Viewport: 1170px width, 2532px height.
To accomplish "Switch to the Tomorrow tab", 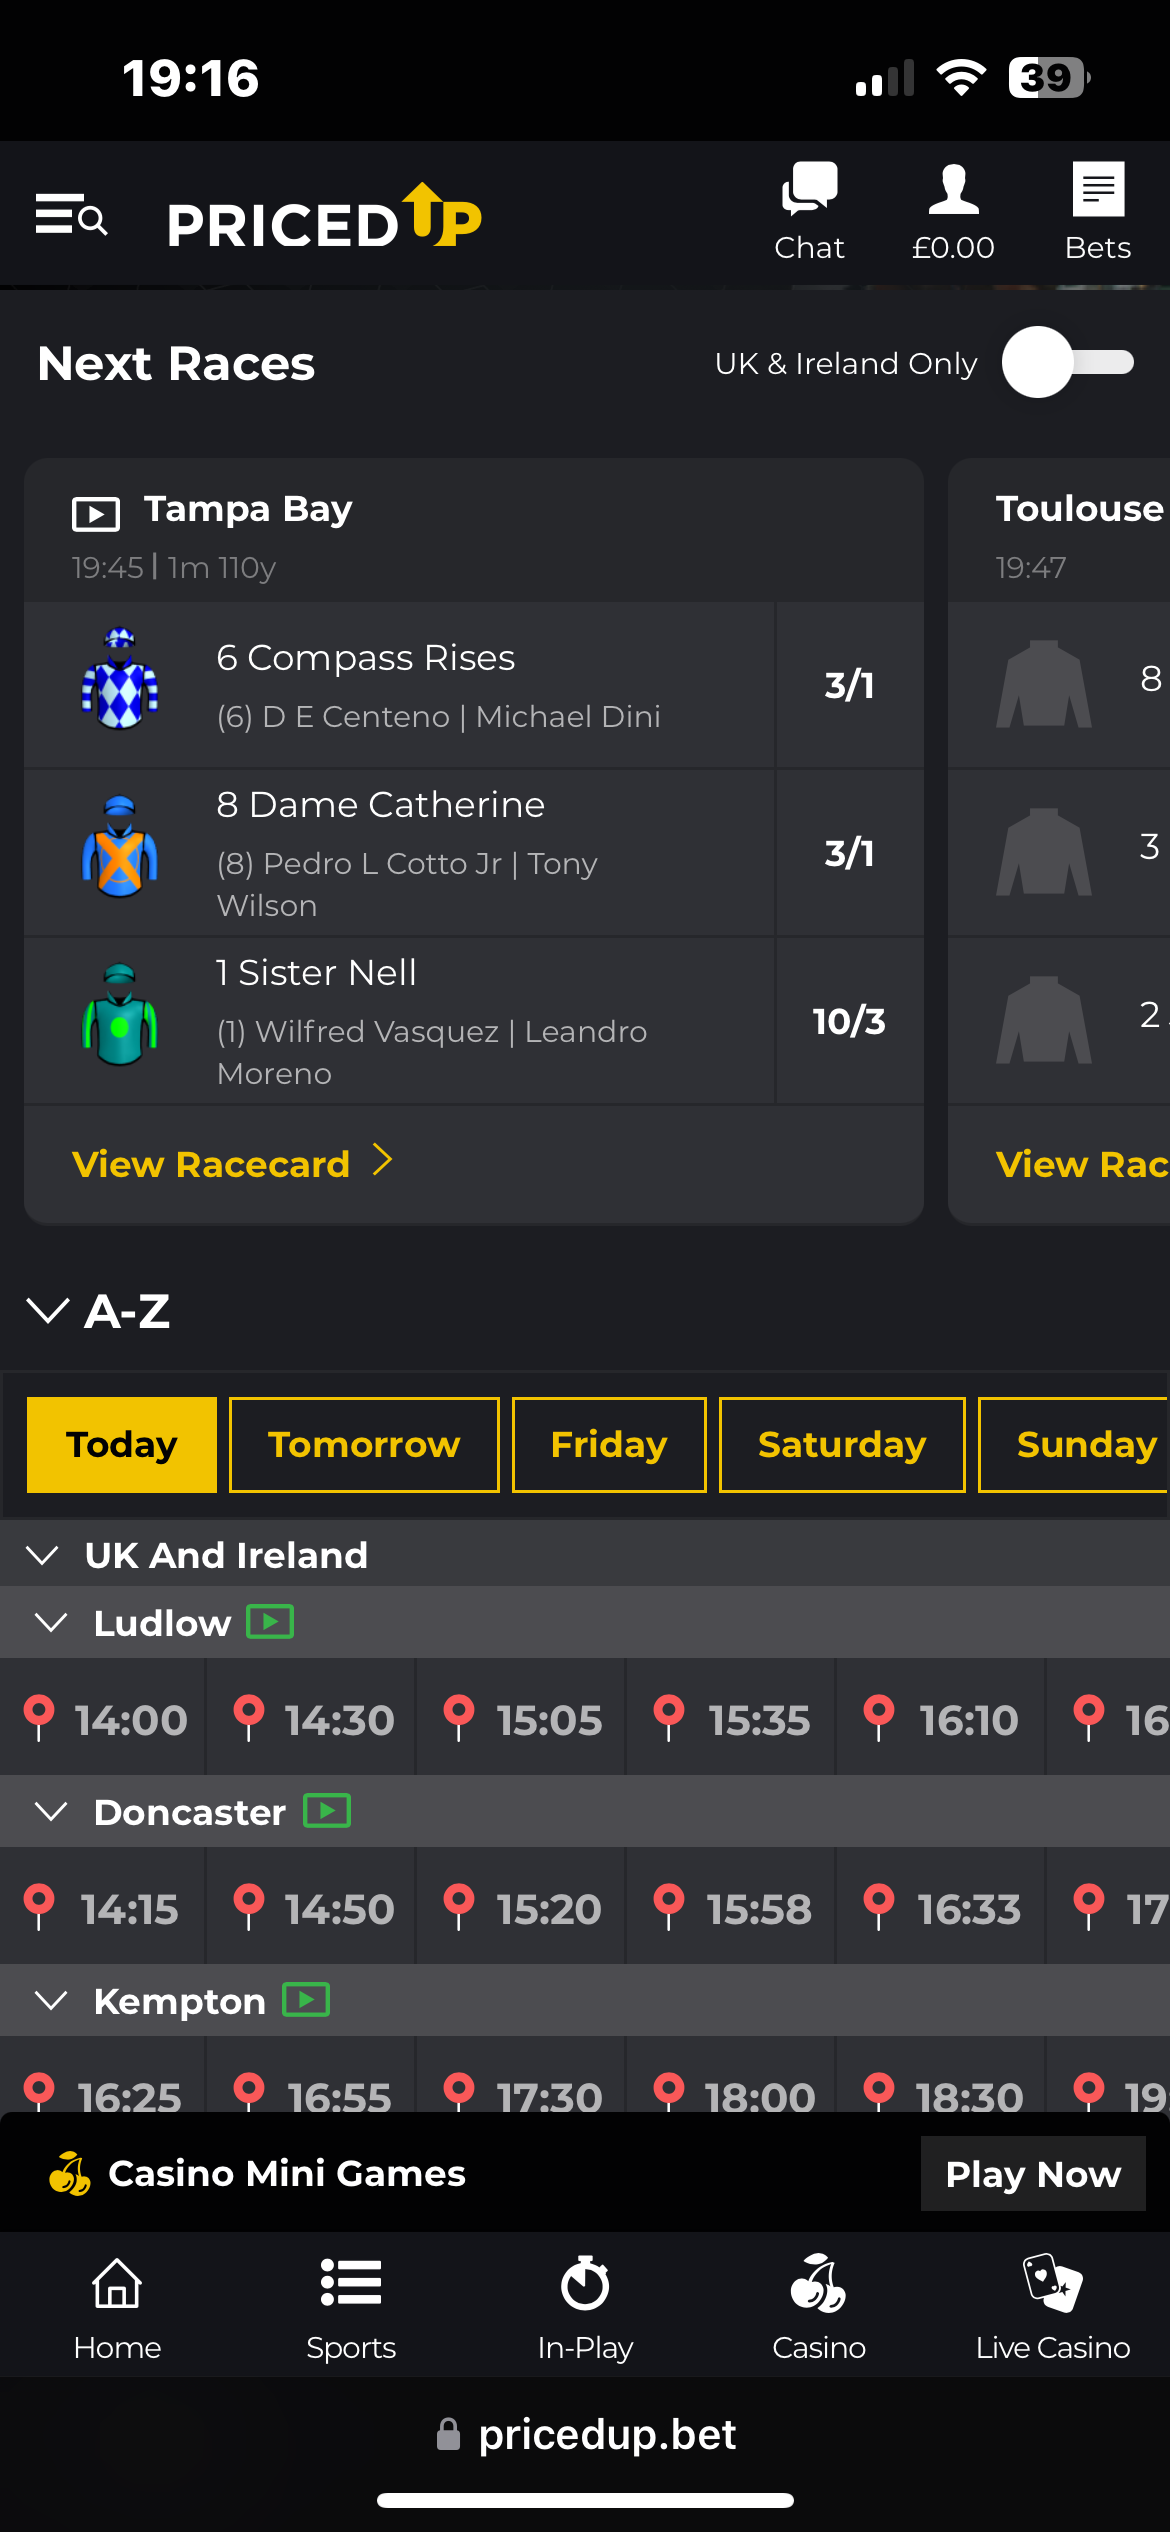I will (363, 1444).
